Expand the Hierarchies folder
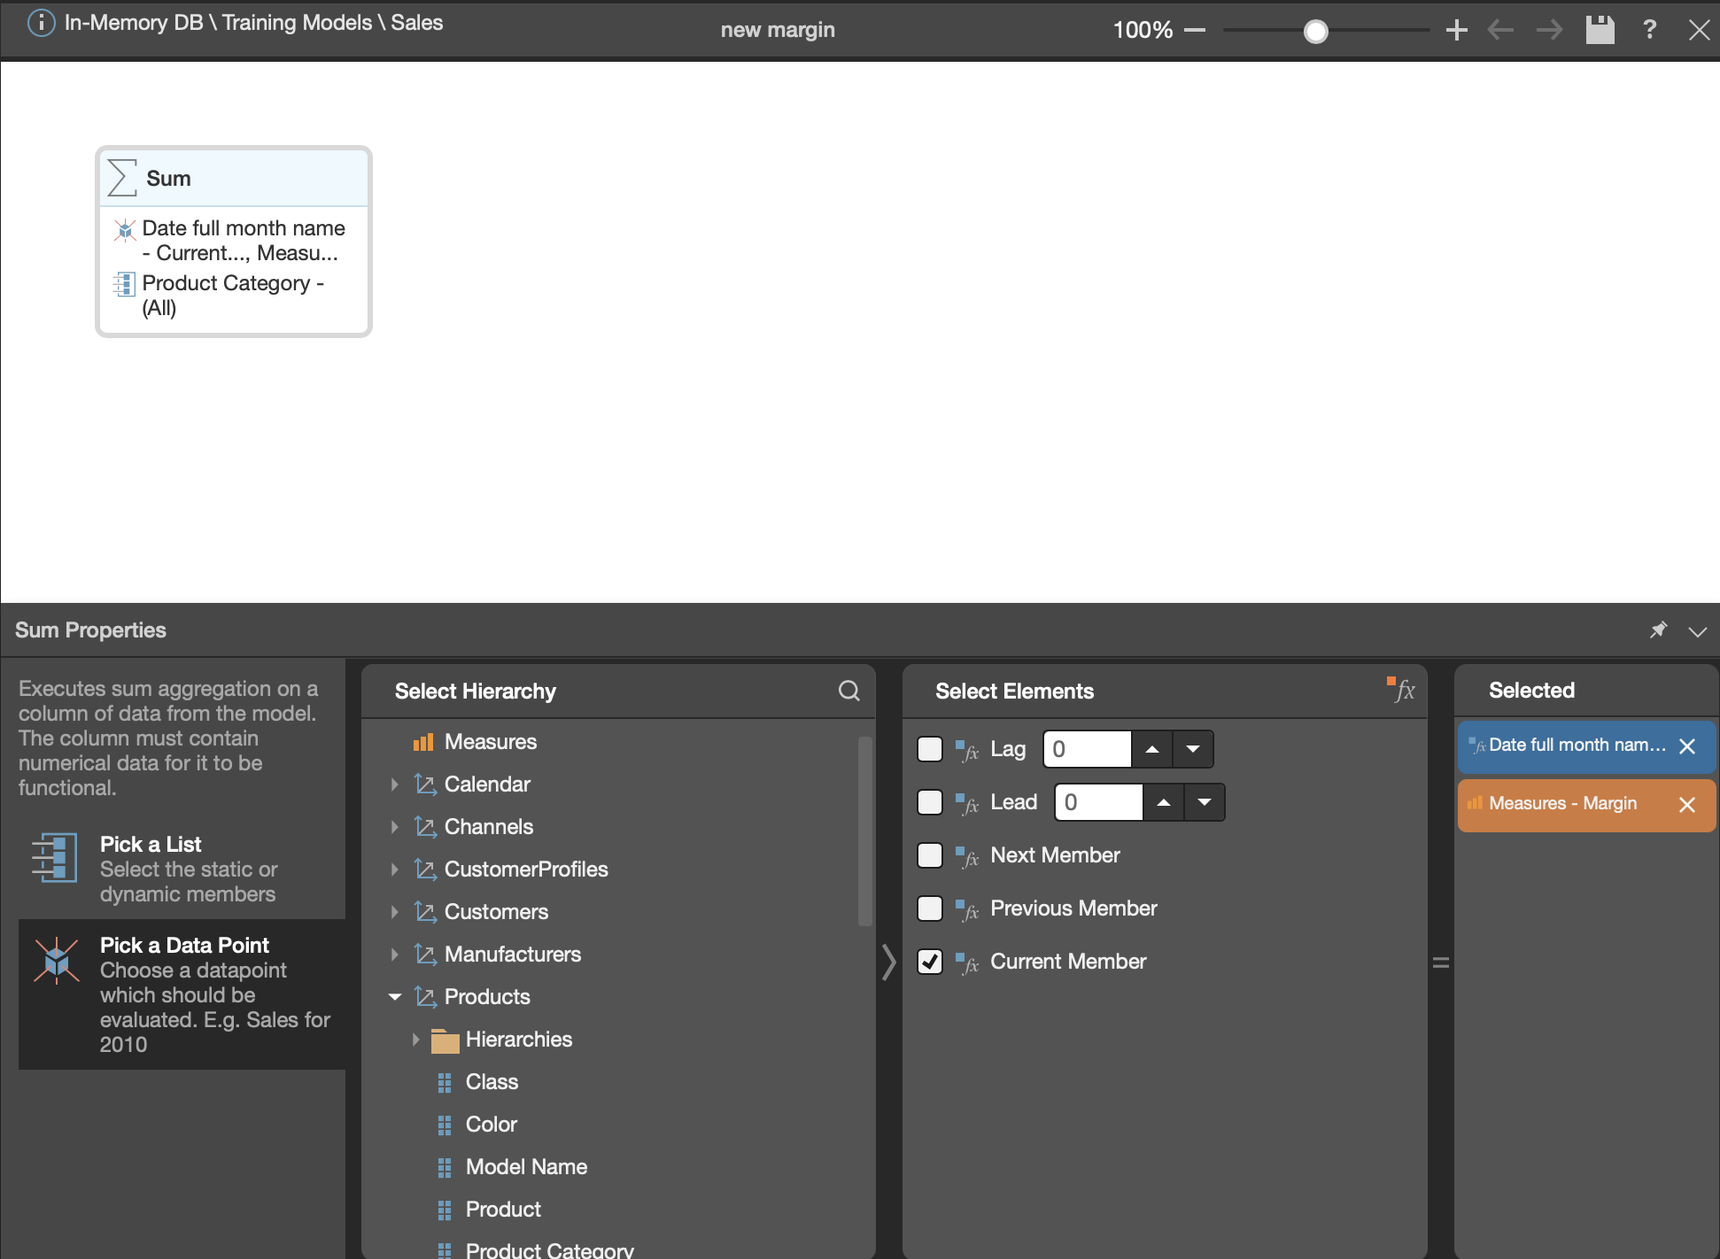This screenshot has height=1259, width=1720. [416, 1040]
